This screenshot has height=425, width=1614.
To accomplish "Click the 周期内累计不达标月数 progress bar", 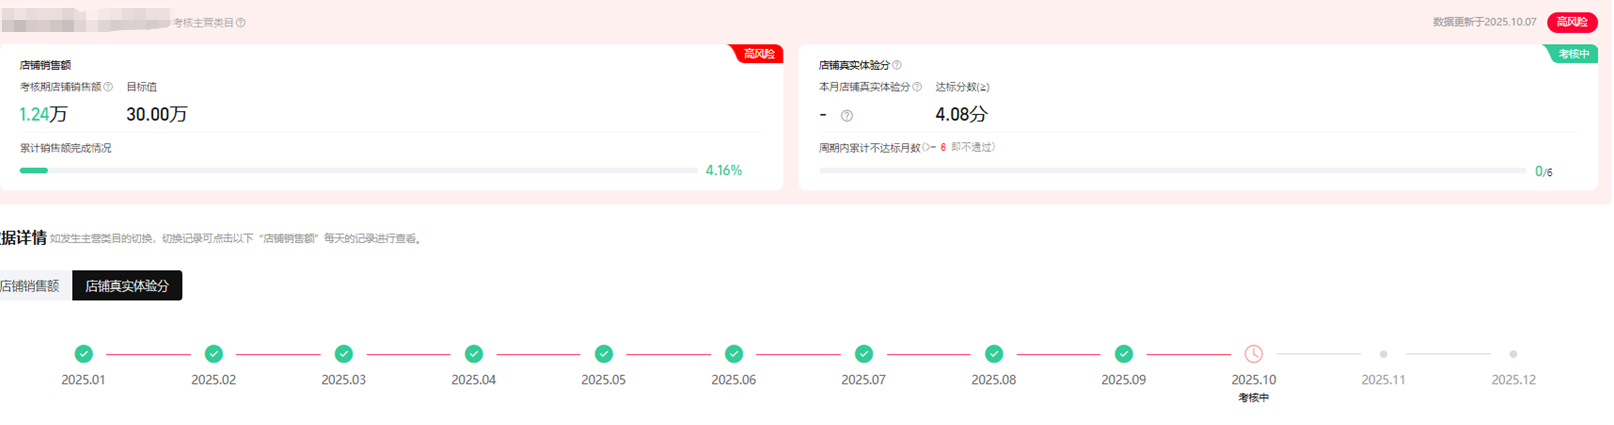I will click(1171, 171).
